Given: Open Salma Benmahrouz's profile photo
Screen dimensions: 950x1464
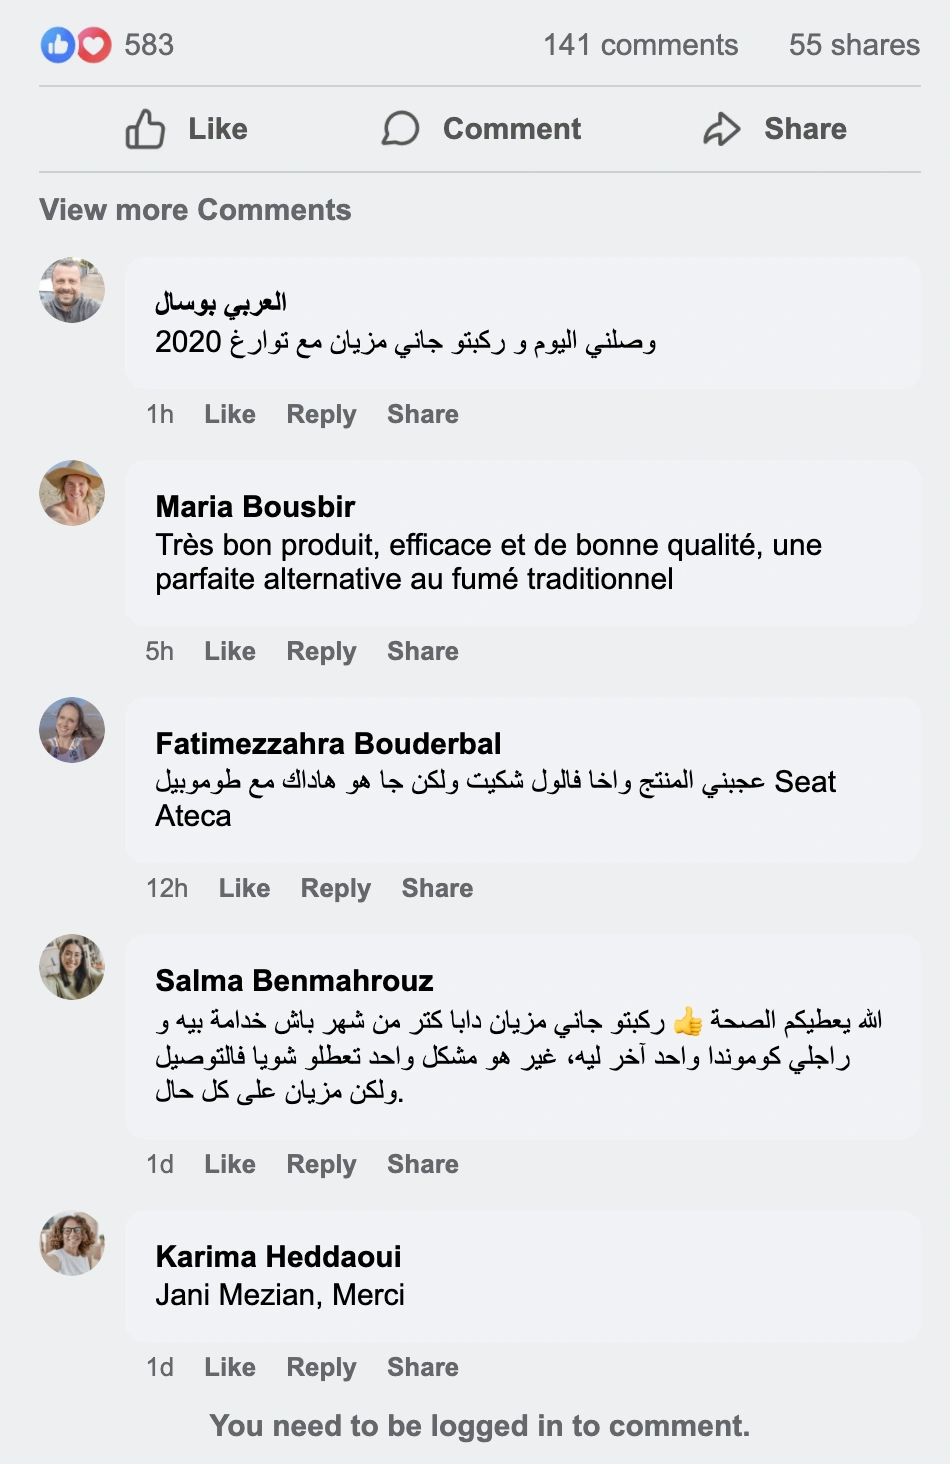Looking at the screenshot, I should click(72, 967).
